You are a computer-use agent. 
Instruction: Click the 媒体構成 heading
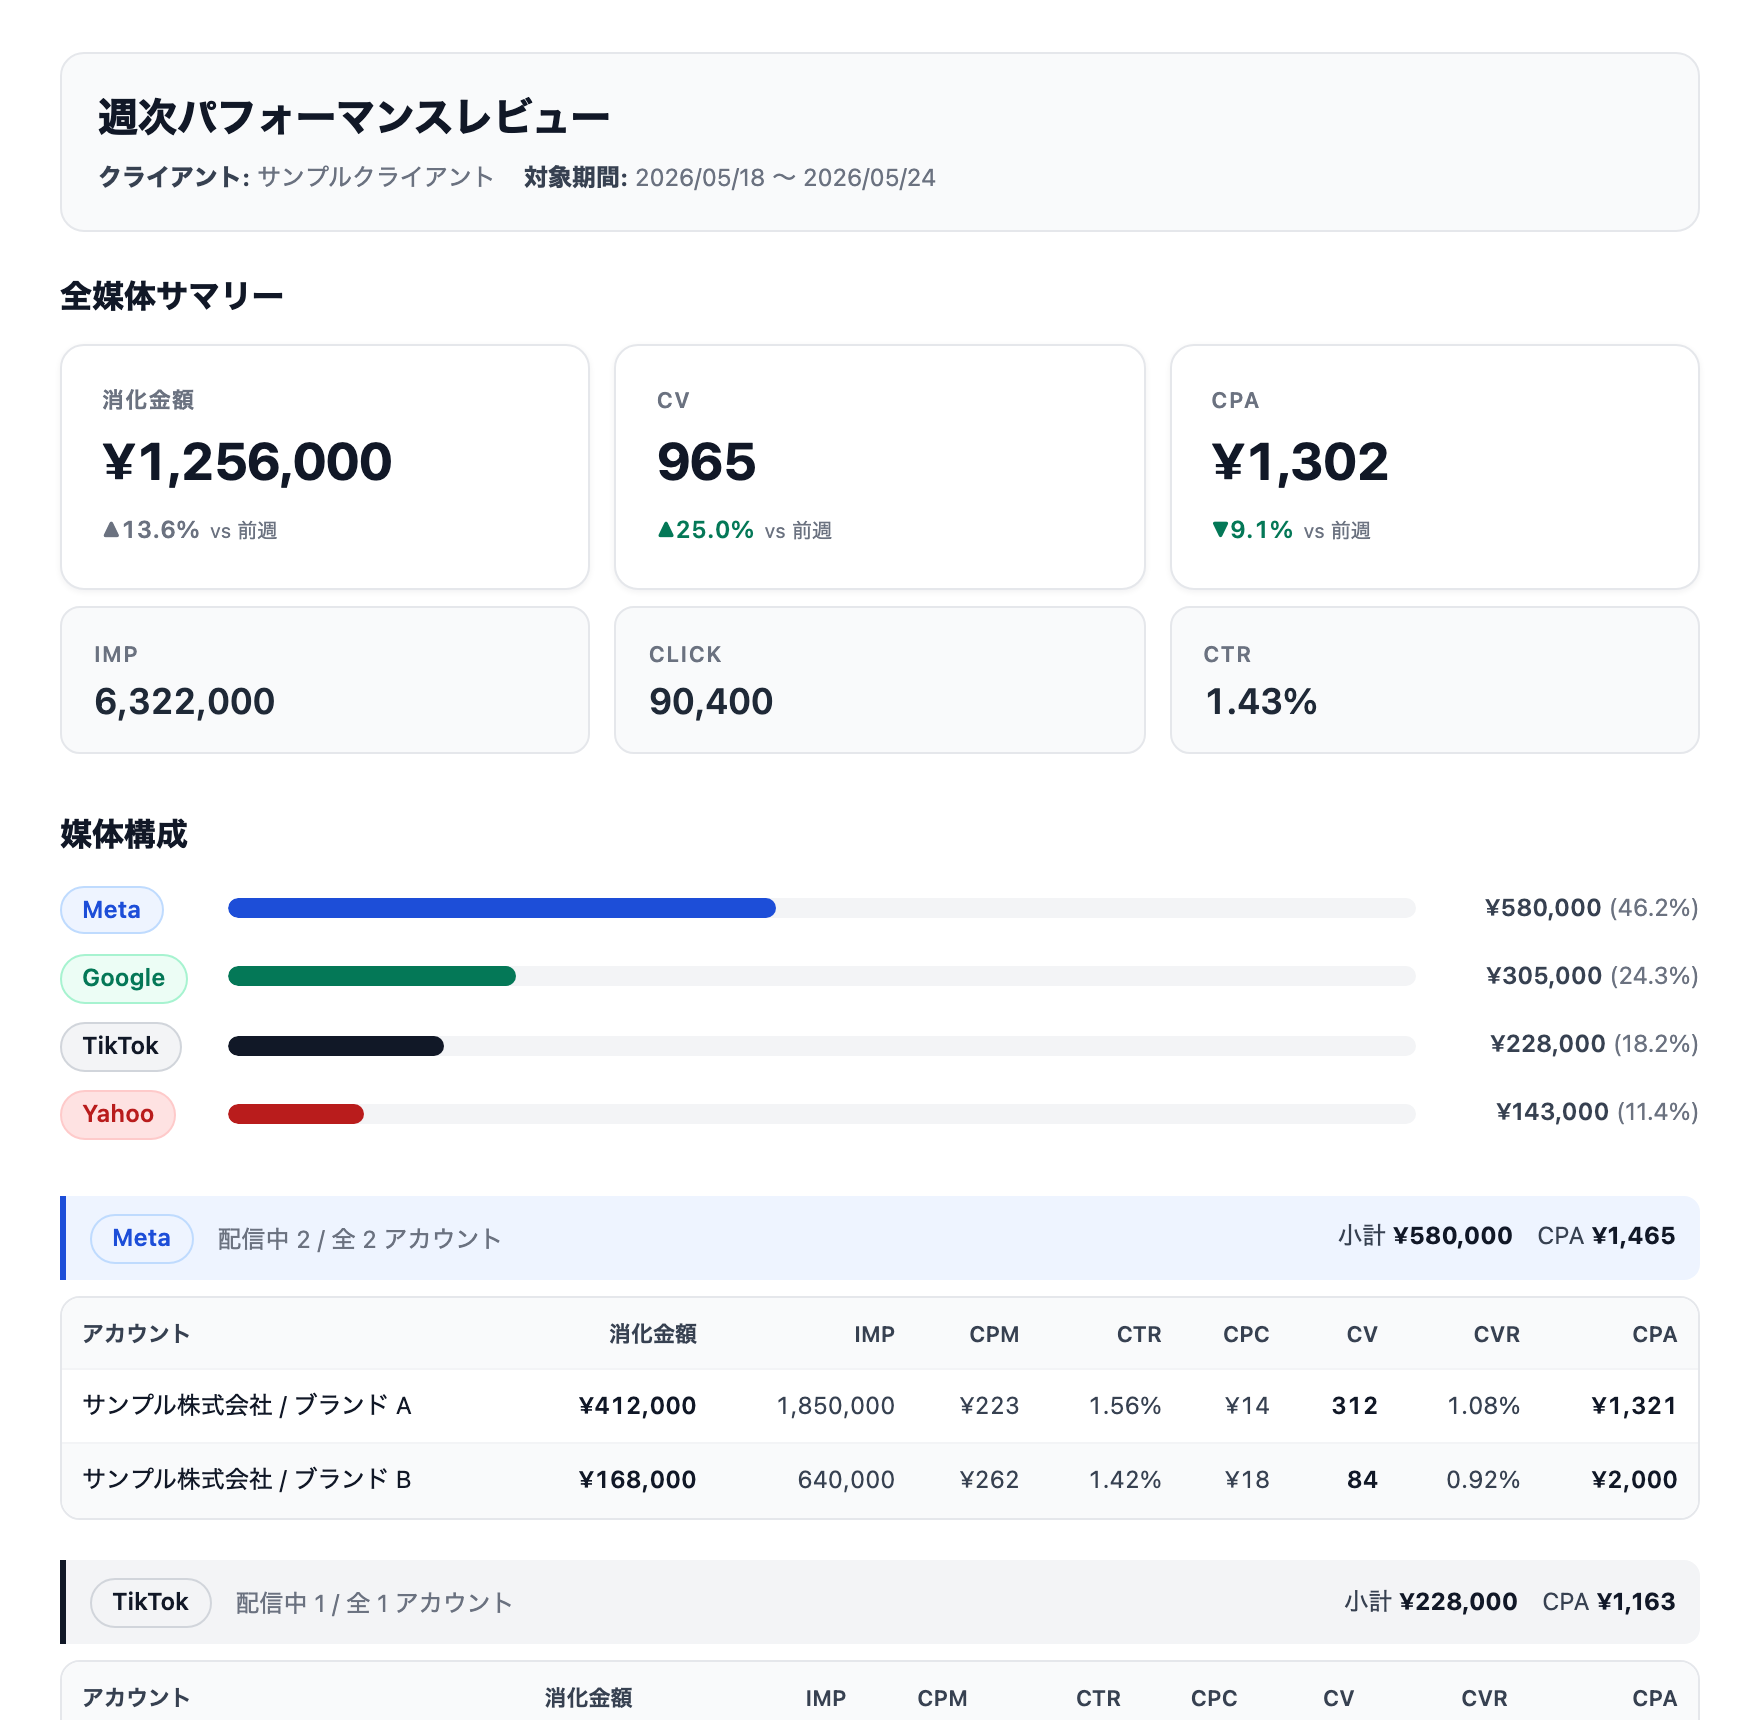[x=124, y=834]
